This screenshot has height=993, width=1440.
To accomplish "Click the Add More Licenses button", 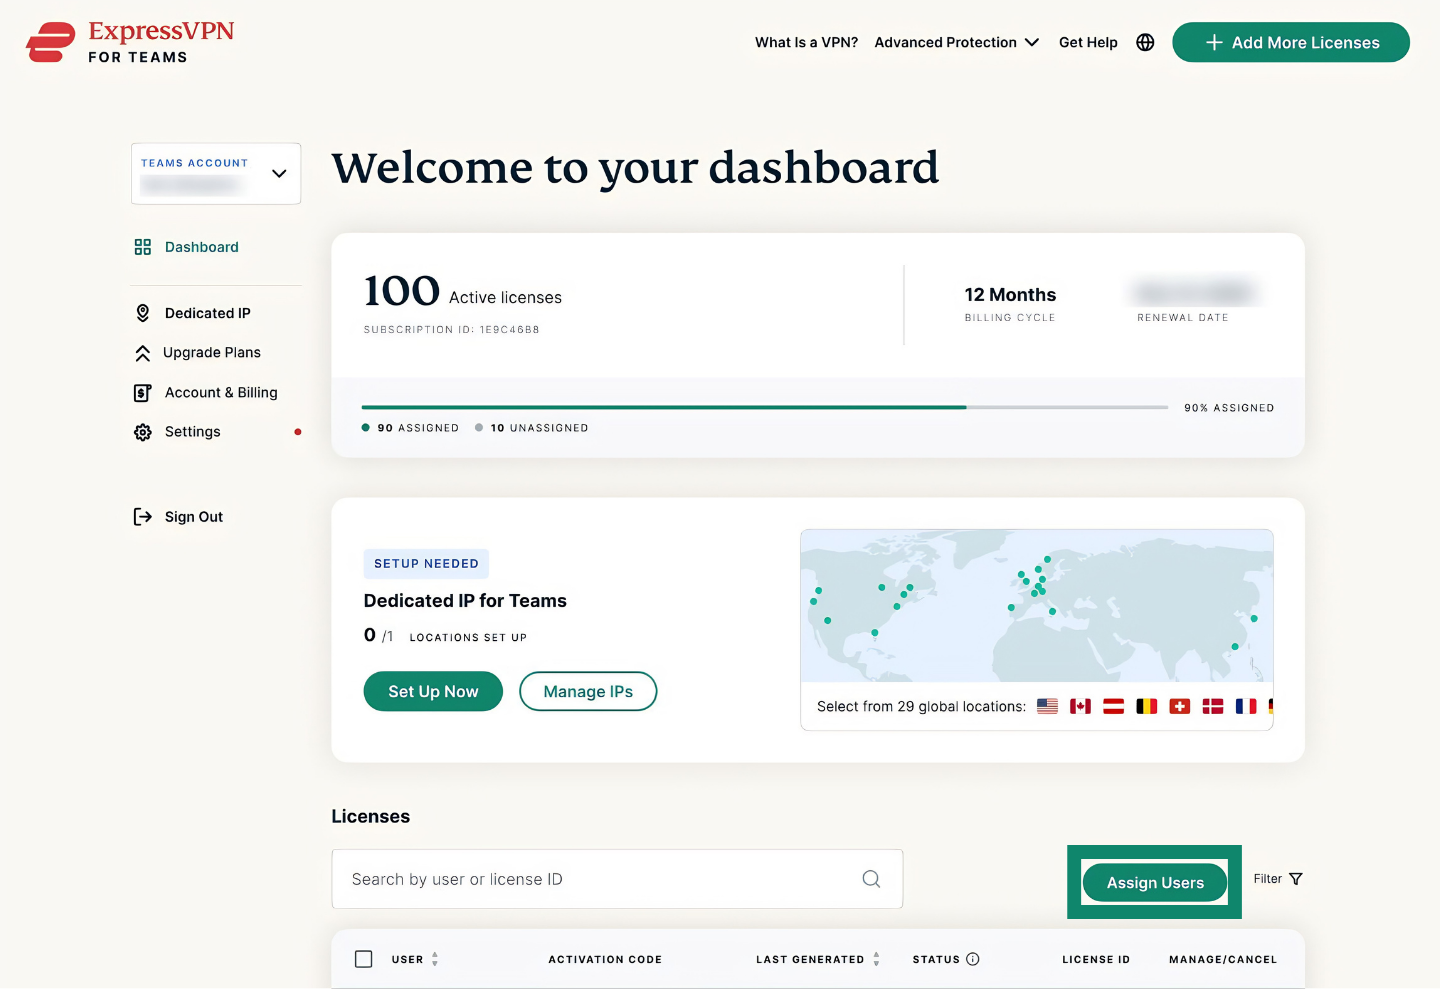I will point(1291,42).
